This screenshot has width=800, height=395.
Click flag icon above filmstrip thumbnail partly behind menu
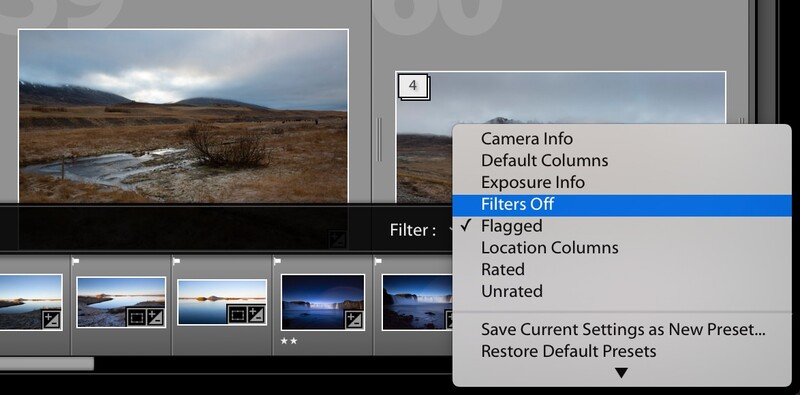[x=379, y=261]
